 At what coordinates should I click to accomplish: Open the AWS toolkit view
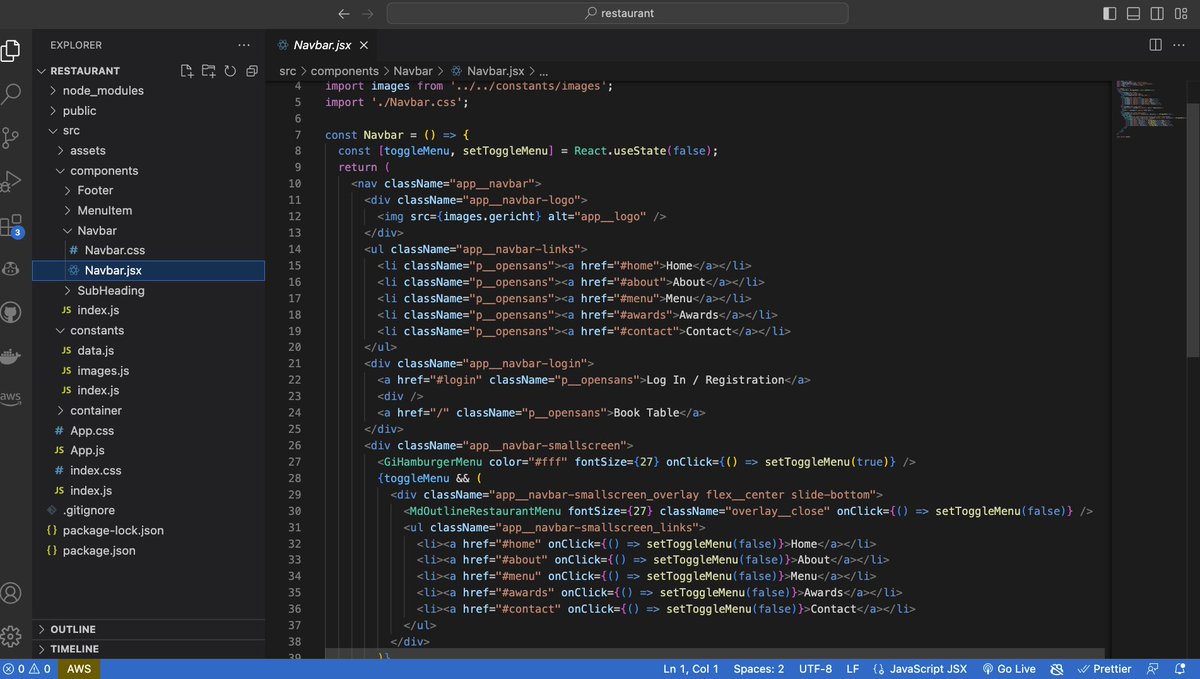pos(11,398)
